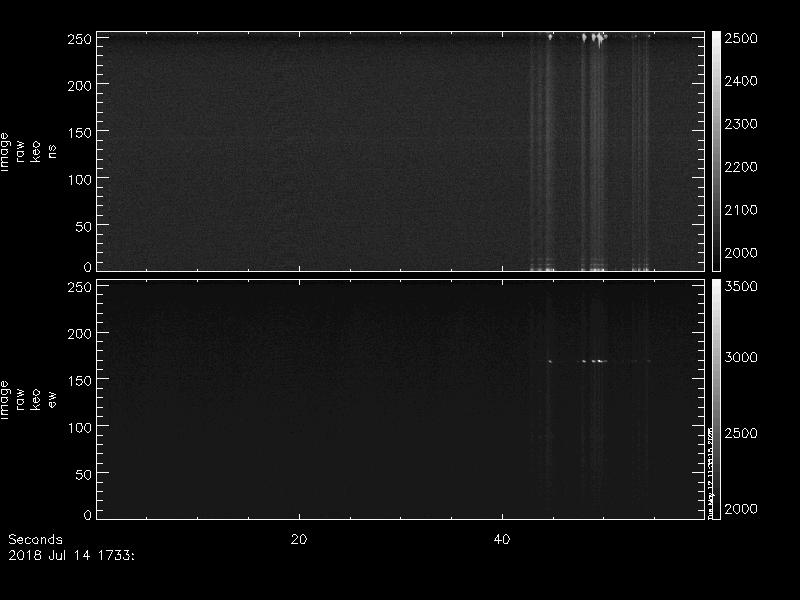Click '250' on the ns keogram y-axis
The image size is (800, 600).
pos(80,39)
